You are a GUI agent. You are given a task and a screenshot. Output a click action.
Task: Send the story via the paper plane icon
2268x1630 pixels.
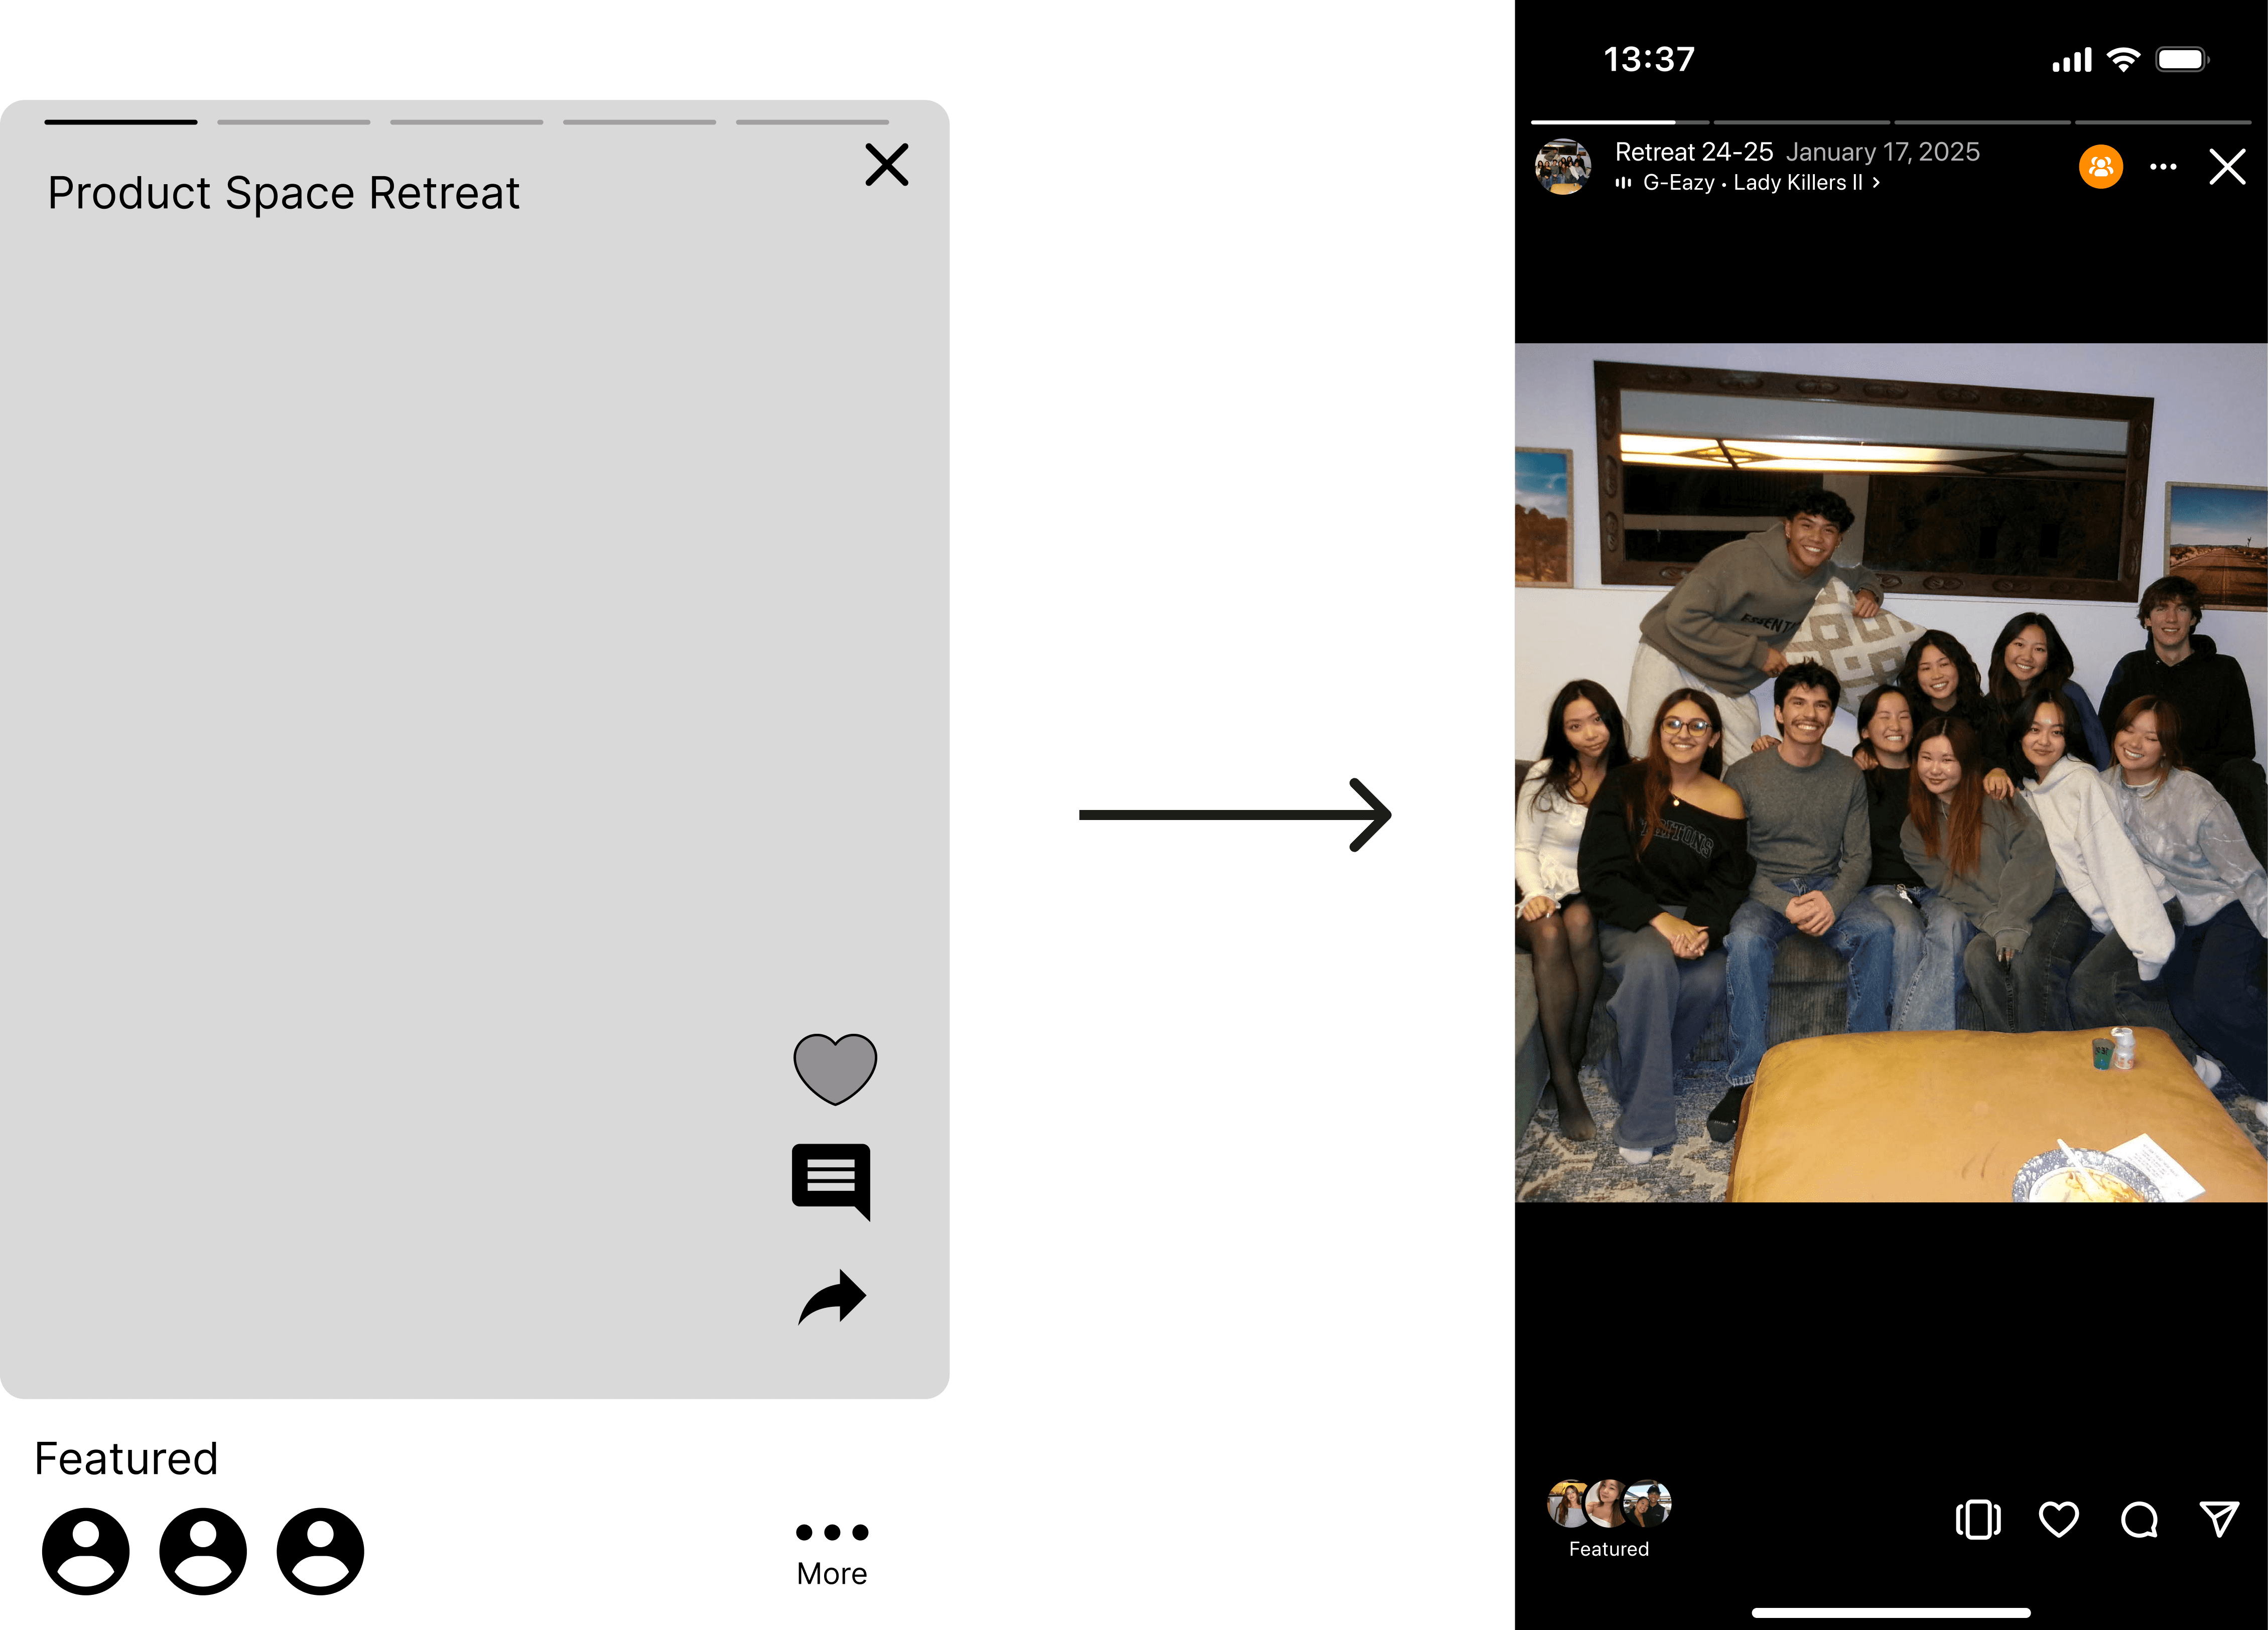click(2219, 1519)
